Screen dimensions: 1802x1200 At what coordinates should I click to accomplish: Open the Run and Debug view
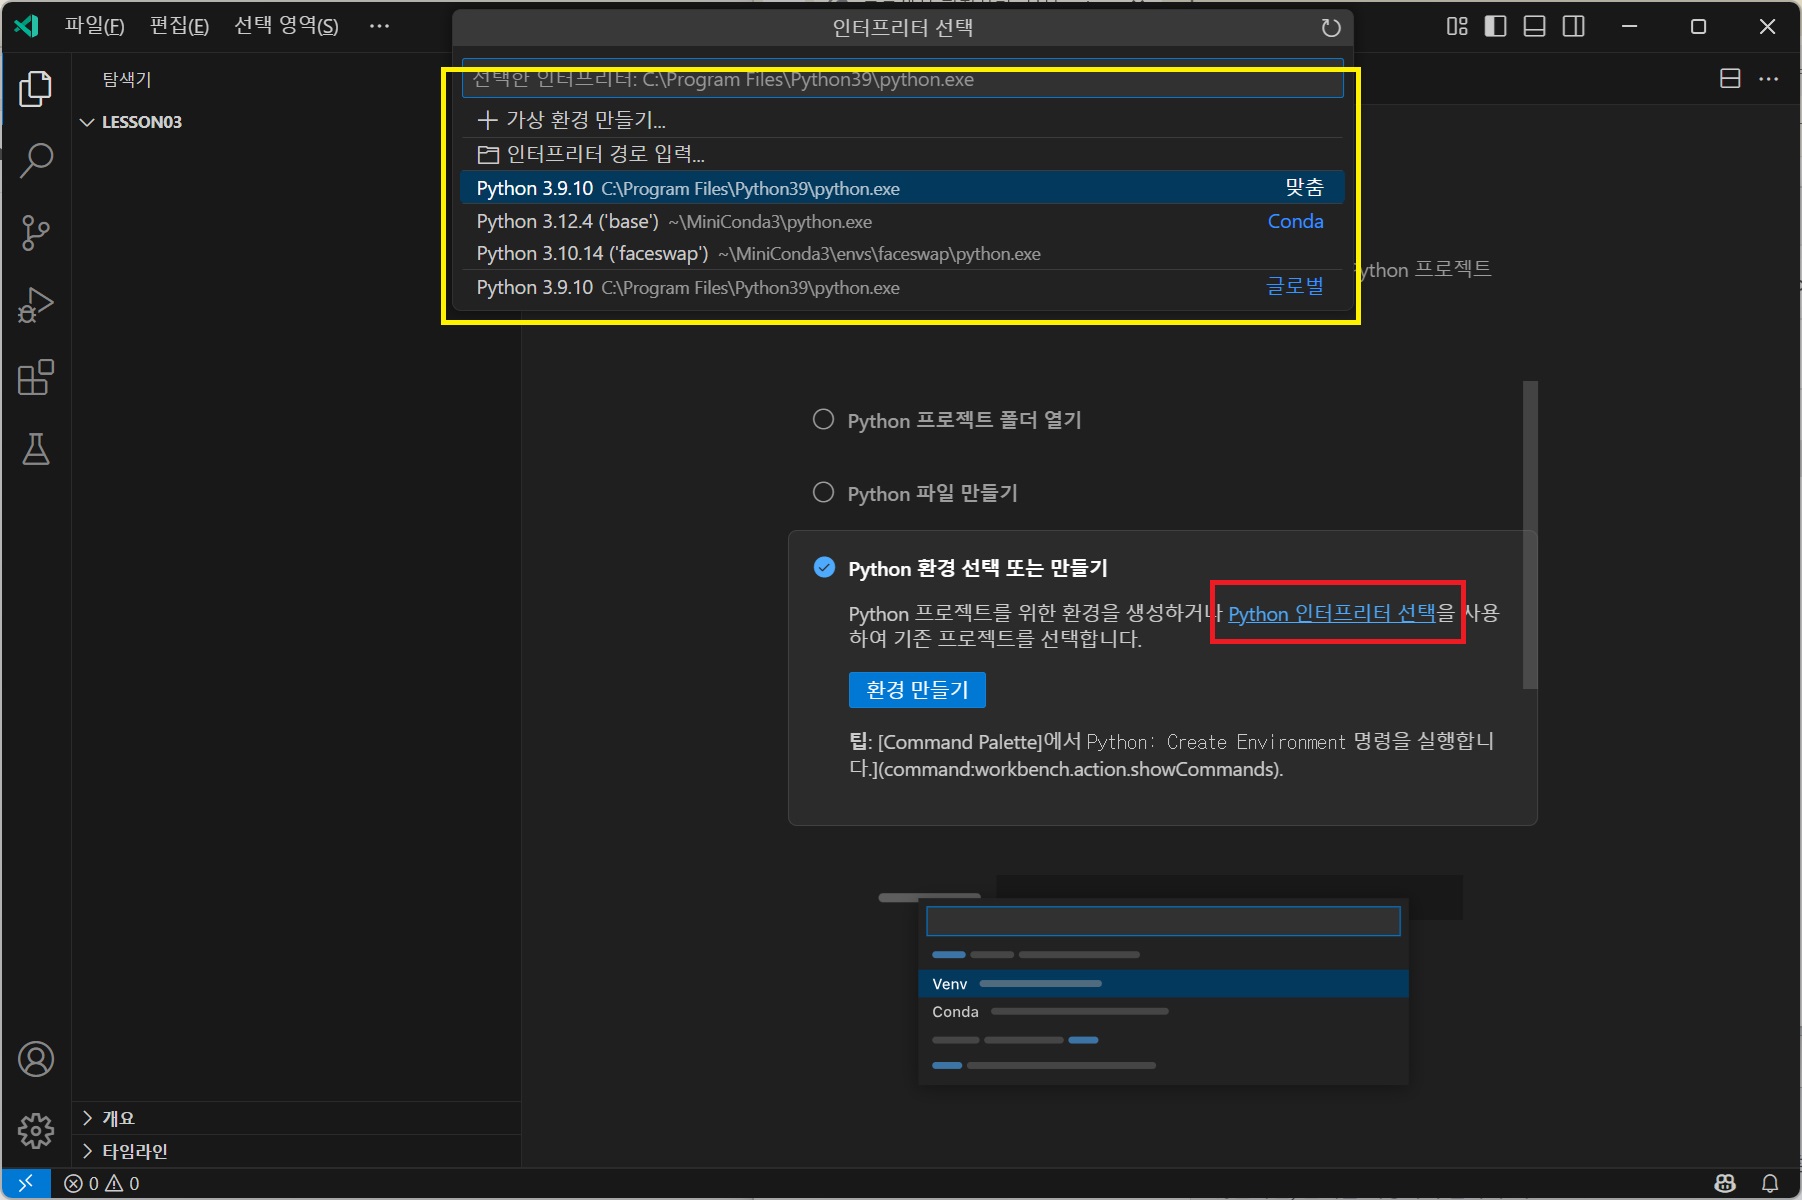35,305
